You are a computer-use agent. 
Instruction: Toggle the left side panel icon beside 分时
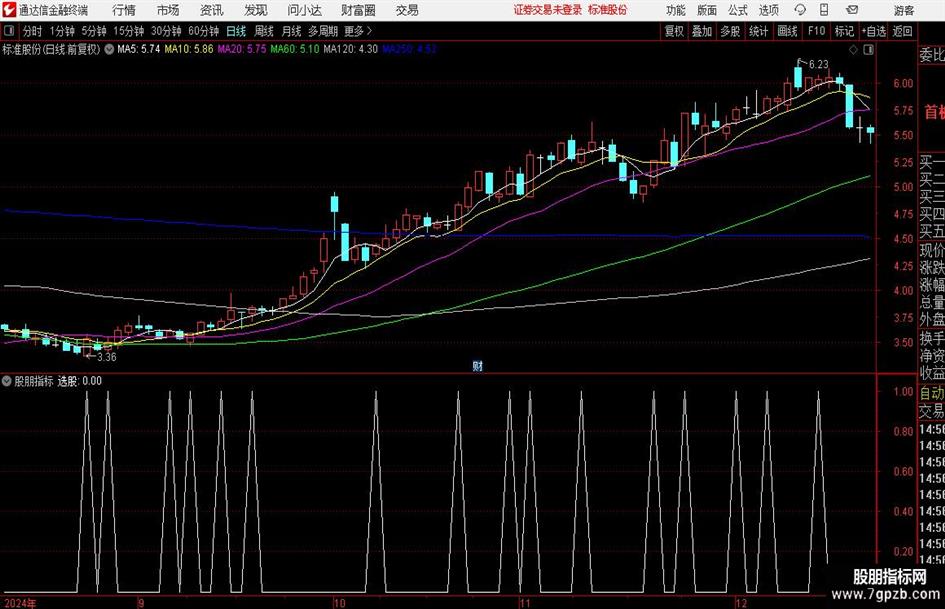coord(9,31)
